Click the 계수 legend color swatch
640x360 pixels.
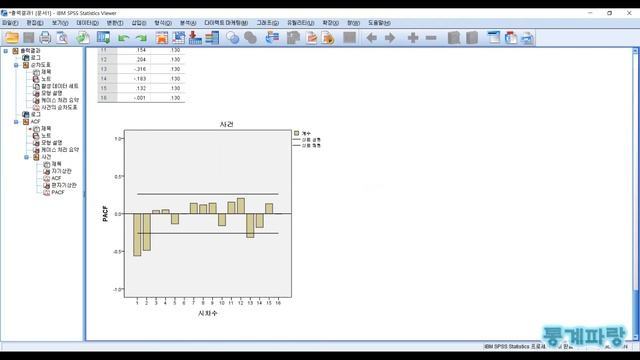tap(296, 133)
